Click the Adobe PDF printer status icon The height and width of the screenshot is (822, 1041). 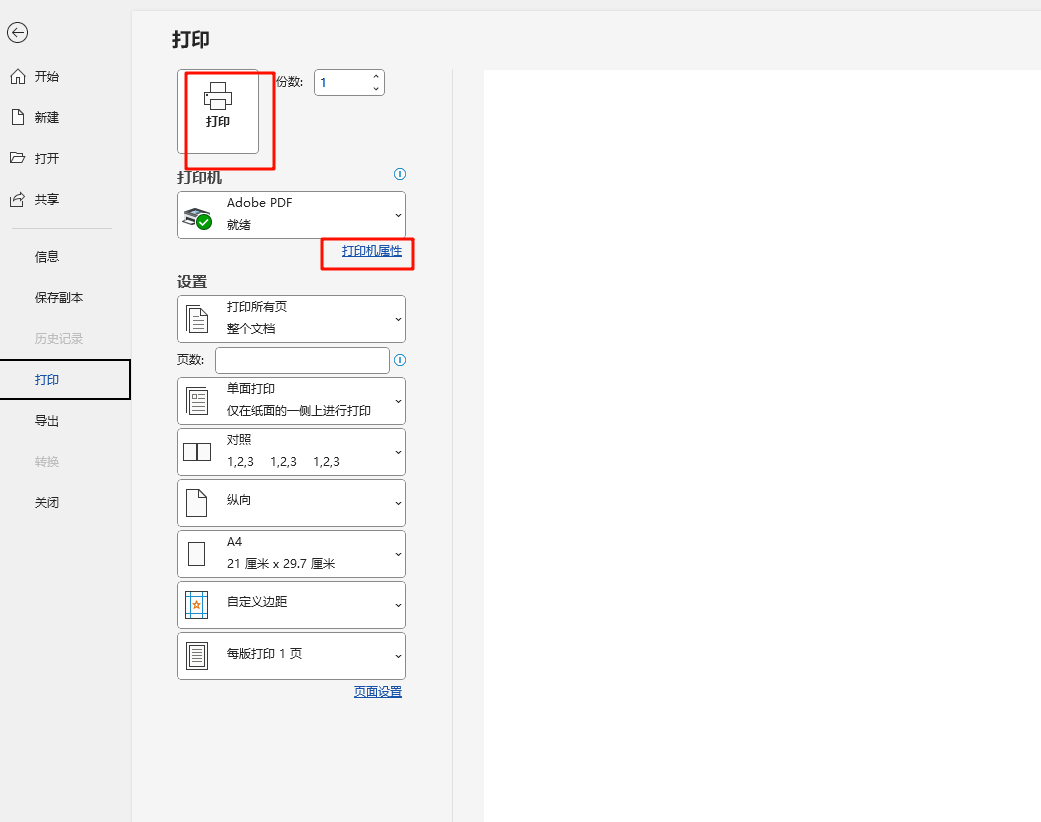click(197, 218)
